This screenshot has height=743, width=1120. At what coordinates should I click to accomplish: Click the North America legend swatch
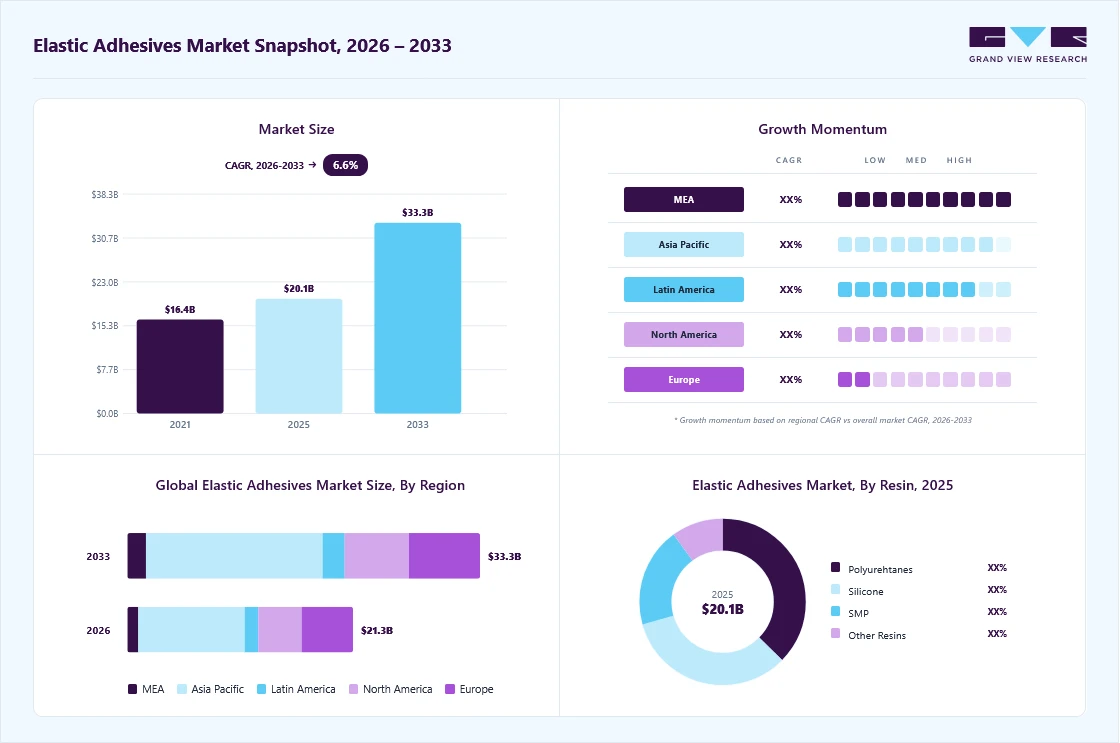(x=354, y=689)
